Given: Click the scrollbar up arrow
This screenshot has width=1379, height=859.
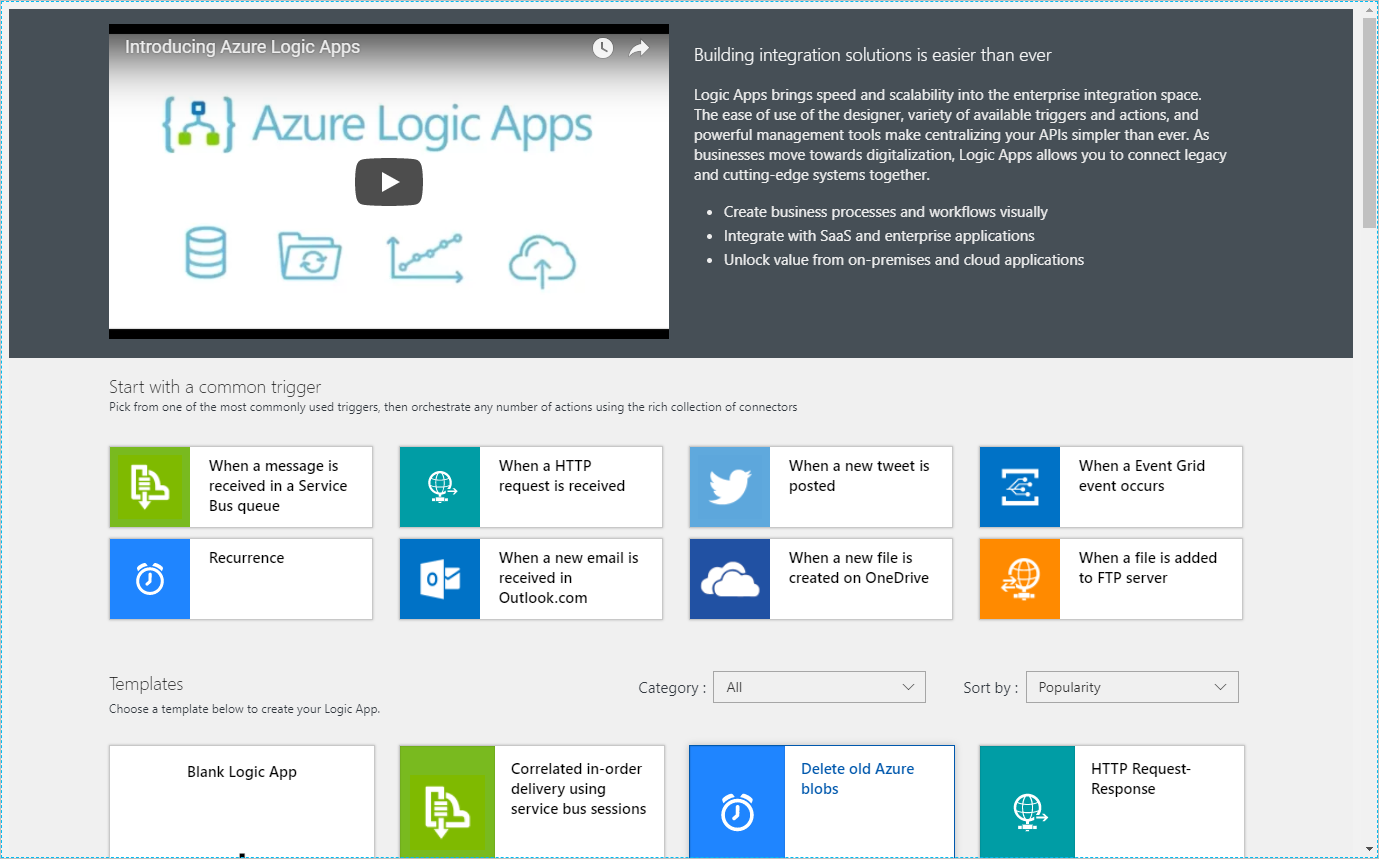Looking at the screenshot, I should tap(1369, 10).
